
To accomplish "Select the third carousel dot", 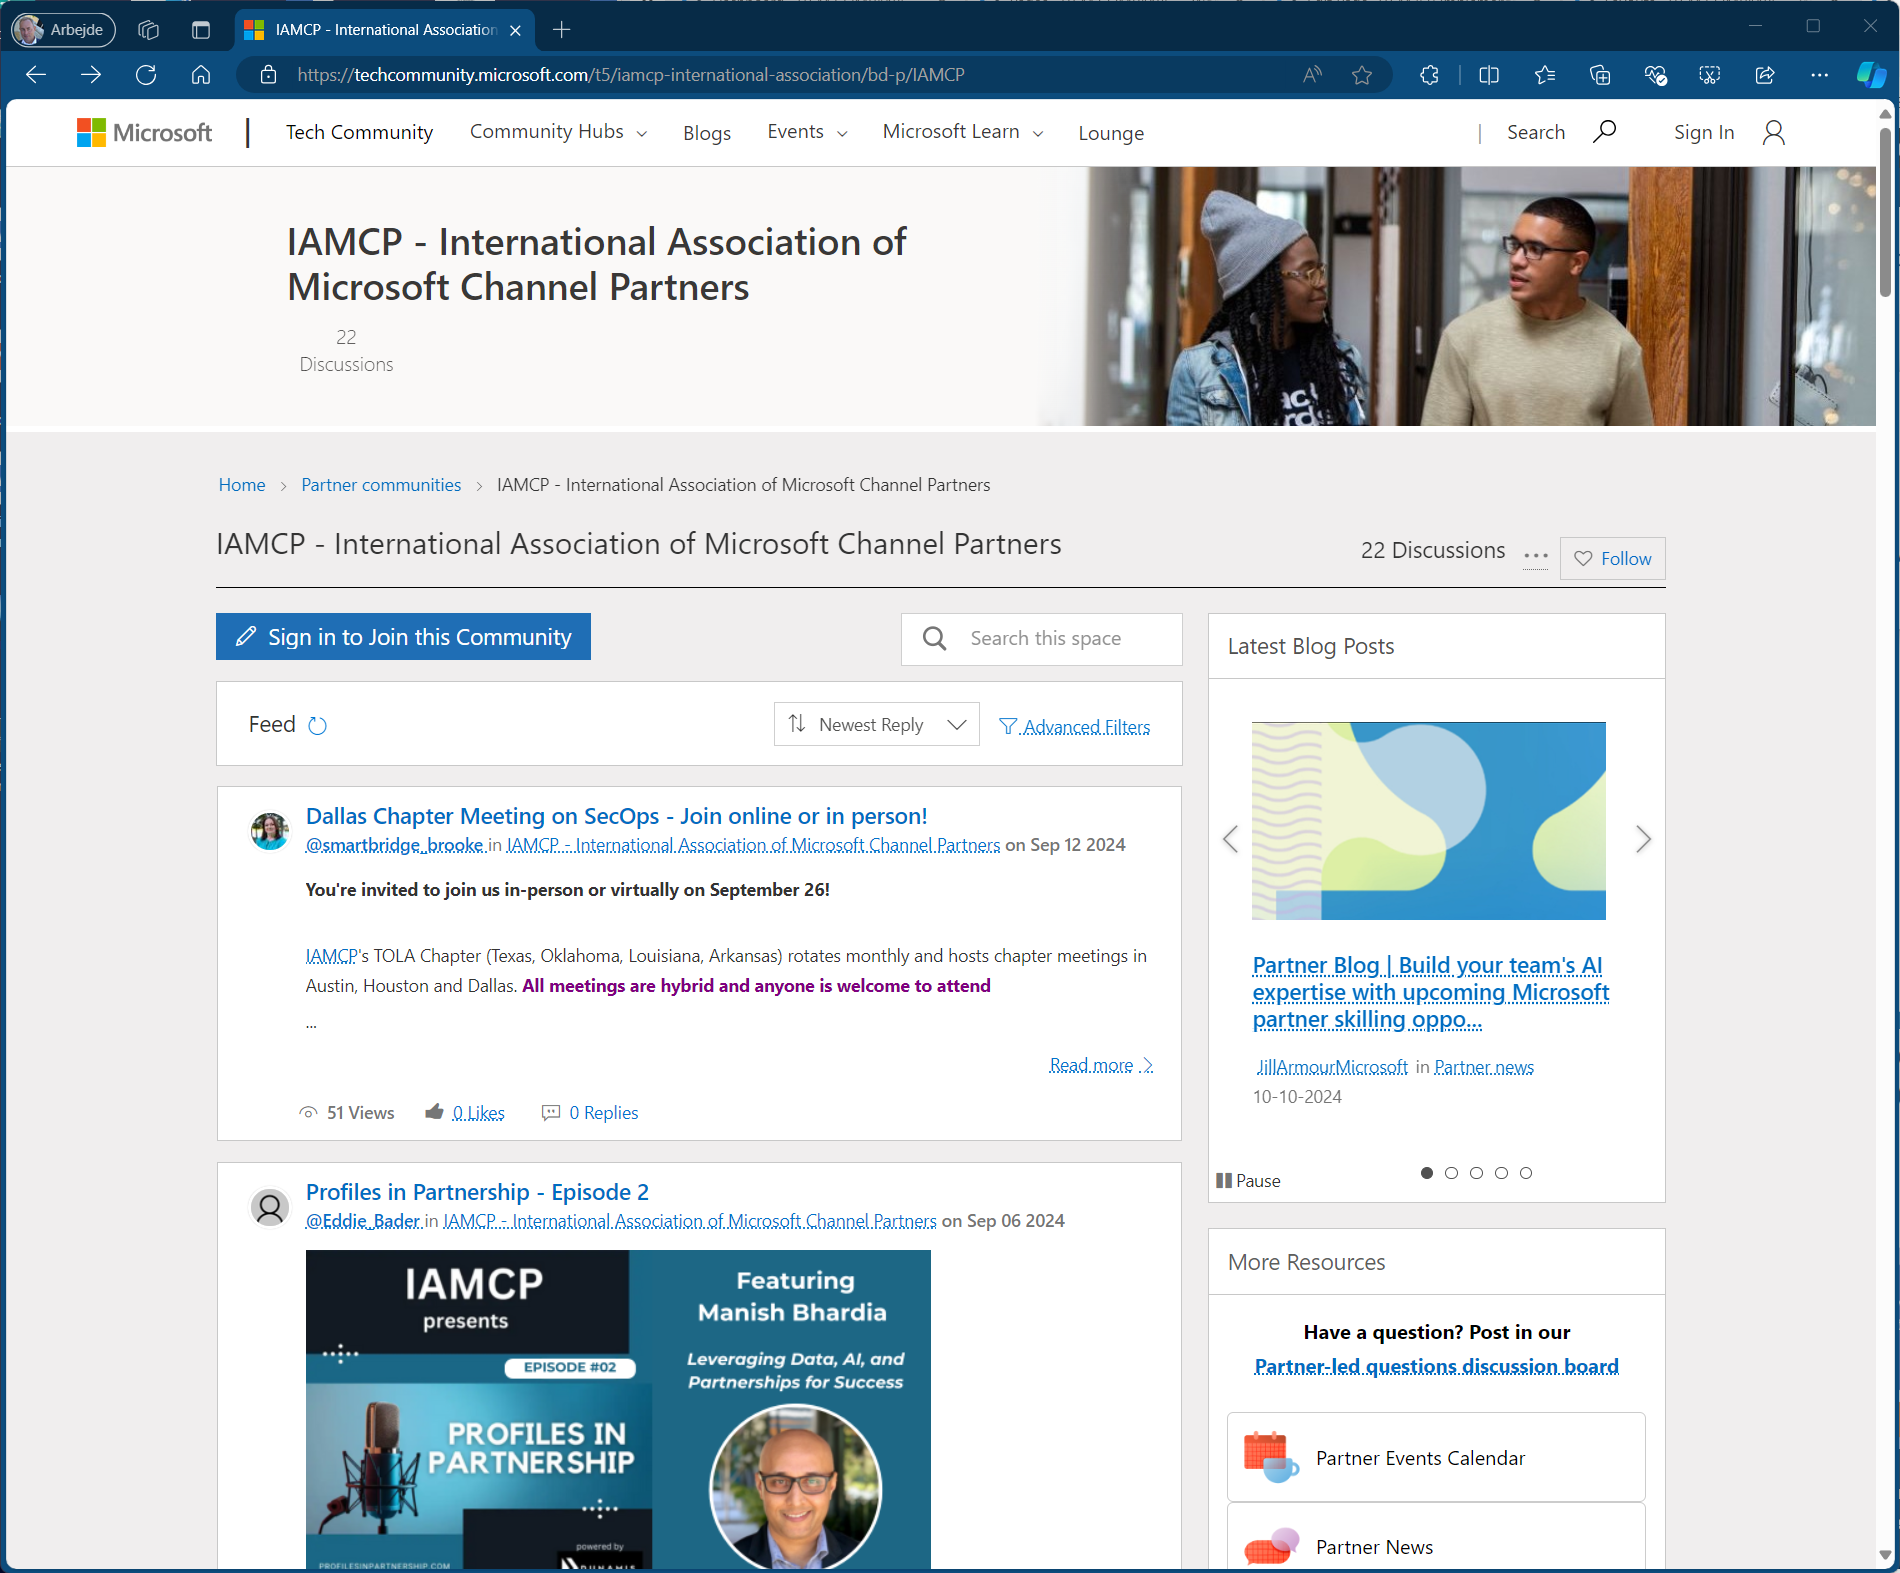I will [x=1476, y=1173].
